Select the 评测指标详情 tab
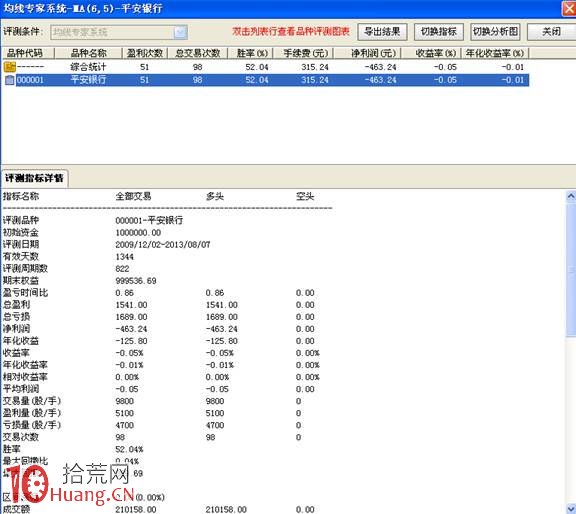 coord(34,179)
